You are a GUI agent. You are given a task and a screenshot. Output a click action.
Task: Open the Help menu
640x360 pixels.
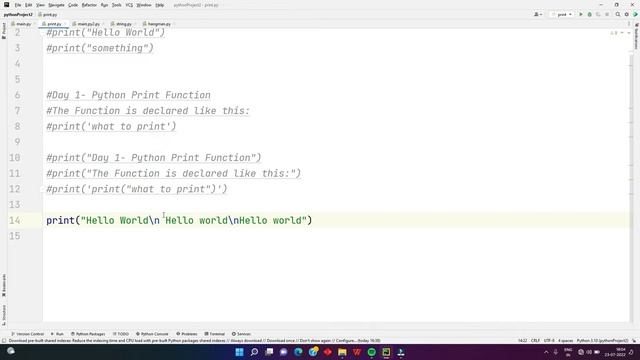coord(160,5)
